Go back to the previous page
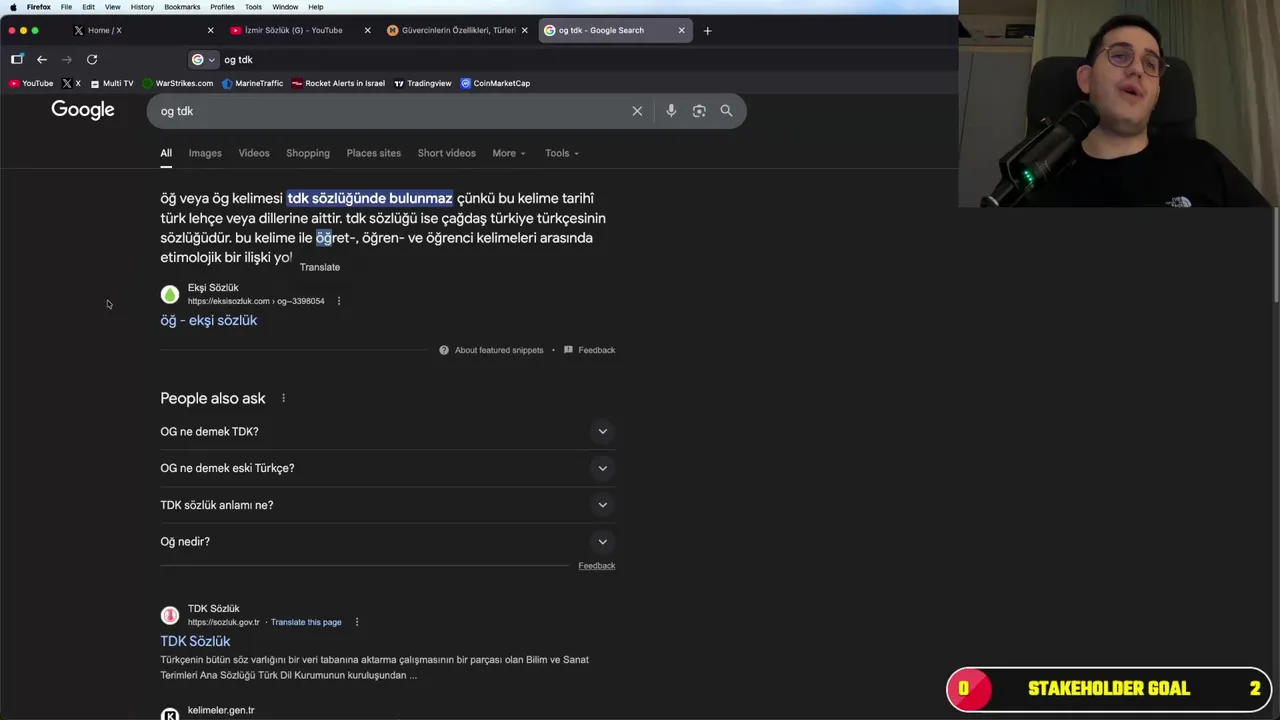 click(42, 59)
